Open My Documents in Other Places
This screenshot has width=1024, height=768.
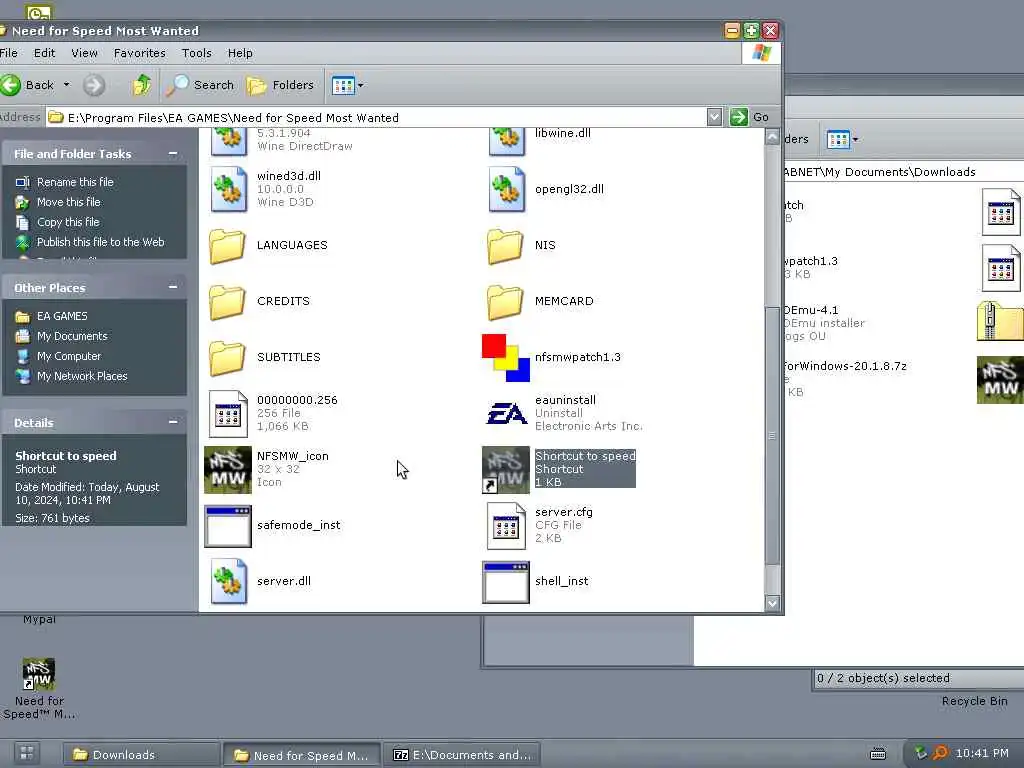click(x=61, y=336)
